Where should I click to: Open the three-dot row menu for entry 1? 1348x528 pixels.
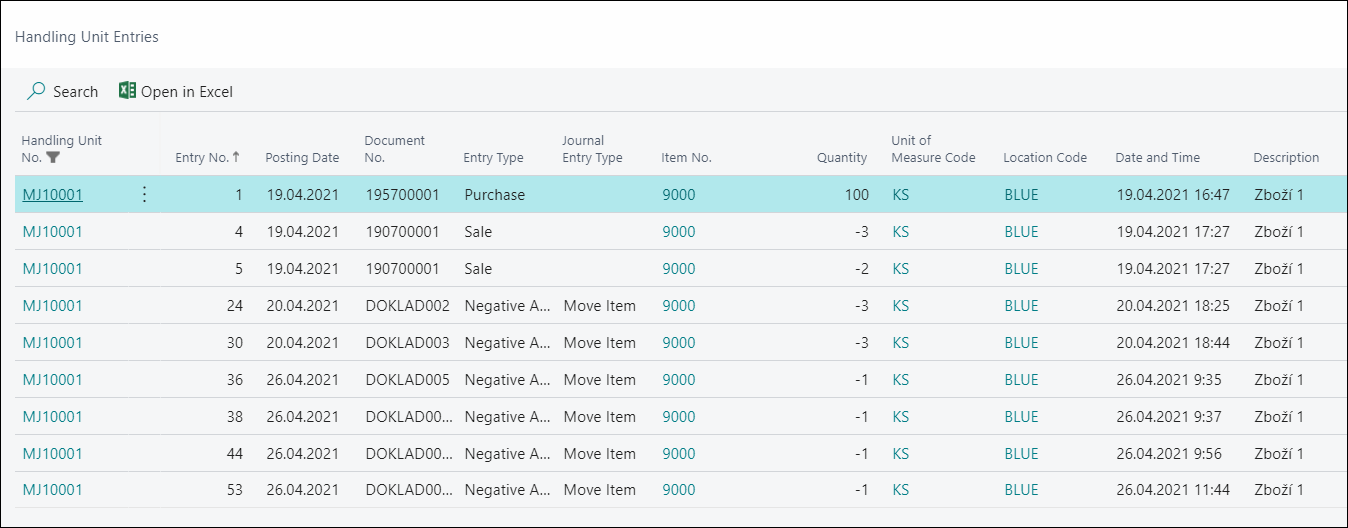click(144, 195)
